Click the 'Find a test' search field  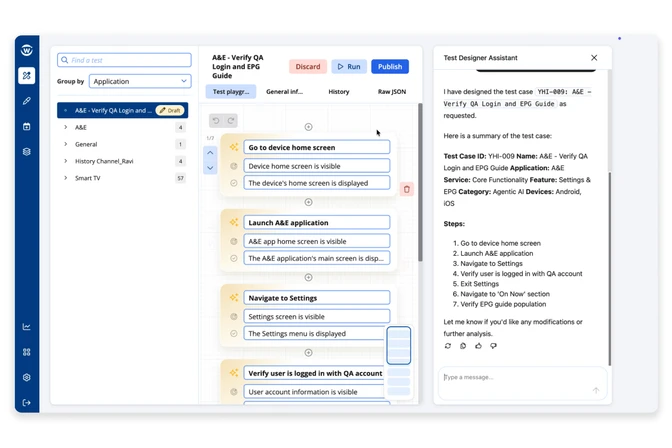click(124, 60)
